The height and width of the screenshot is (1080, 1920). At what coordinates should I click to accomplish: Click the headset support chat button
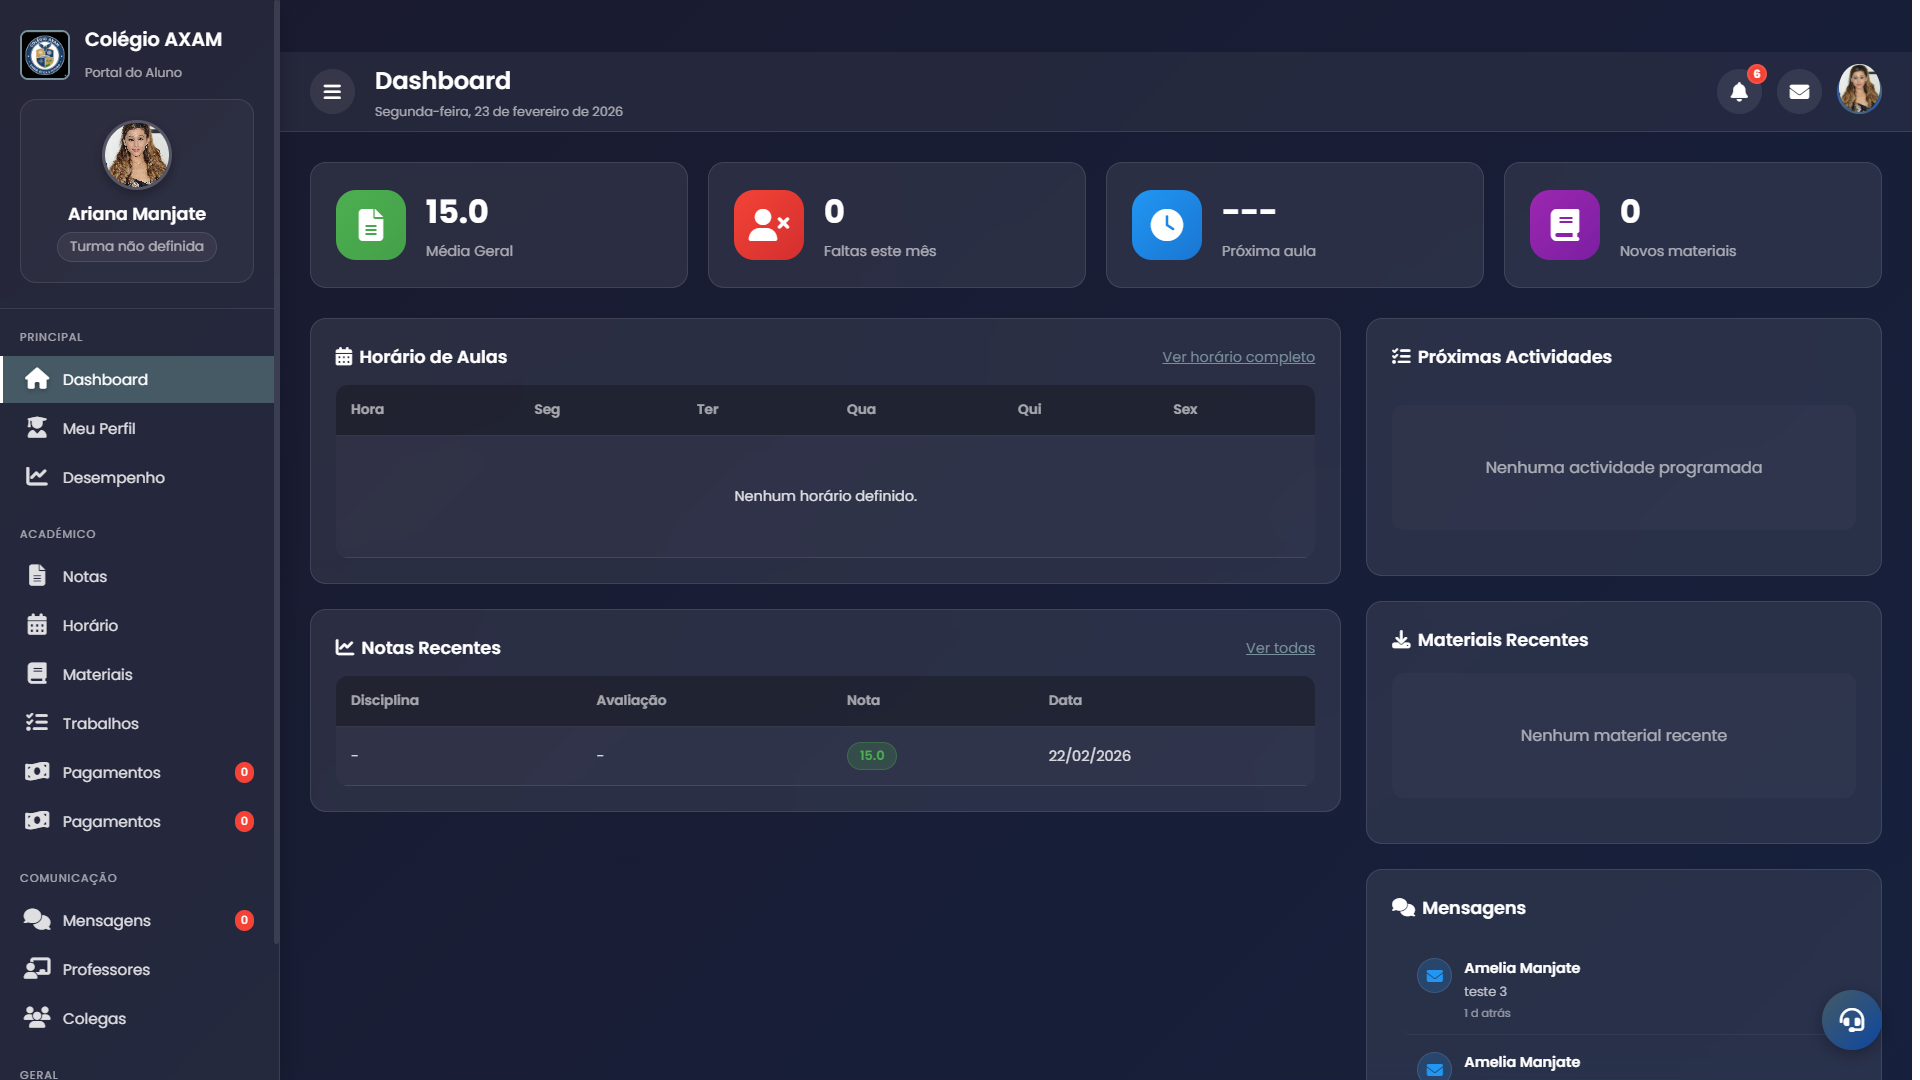click(x=1851, y=1020)
